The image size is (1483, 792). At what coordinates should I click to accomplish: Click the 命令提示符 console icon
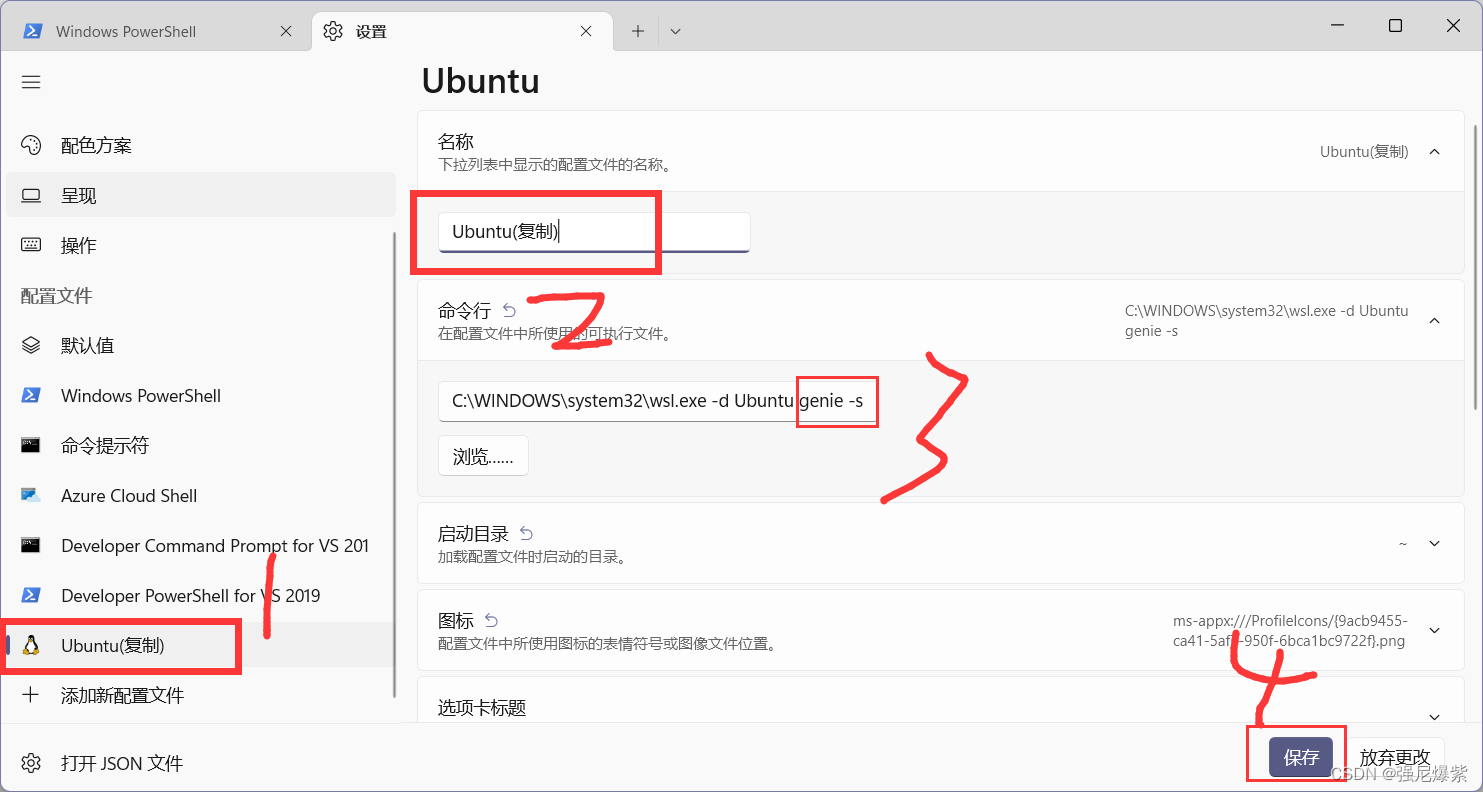tap(31, 445)
